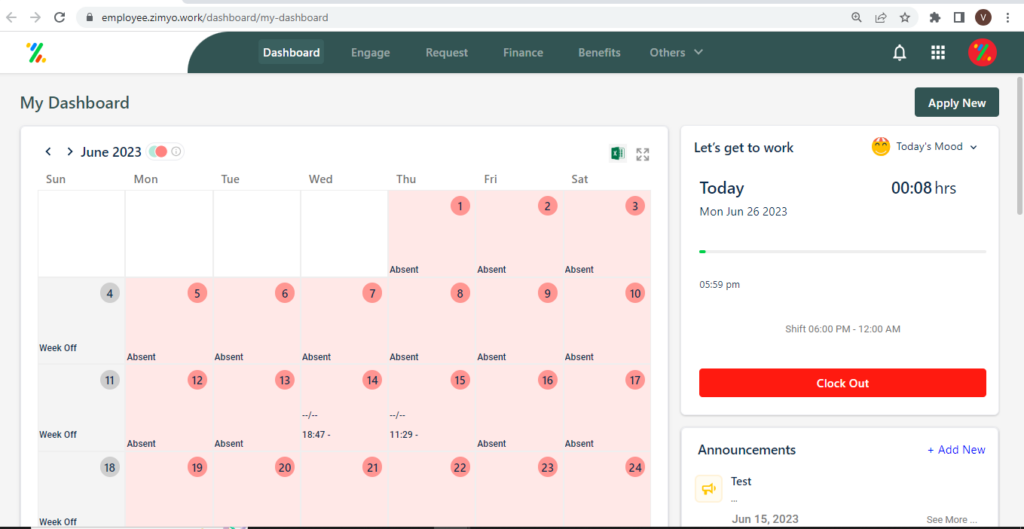Click Shift 06:00 PM - 12:00 AM text
This screenshot has height=529, width=1024.
coord(842,329)
